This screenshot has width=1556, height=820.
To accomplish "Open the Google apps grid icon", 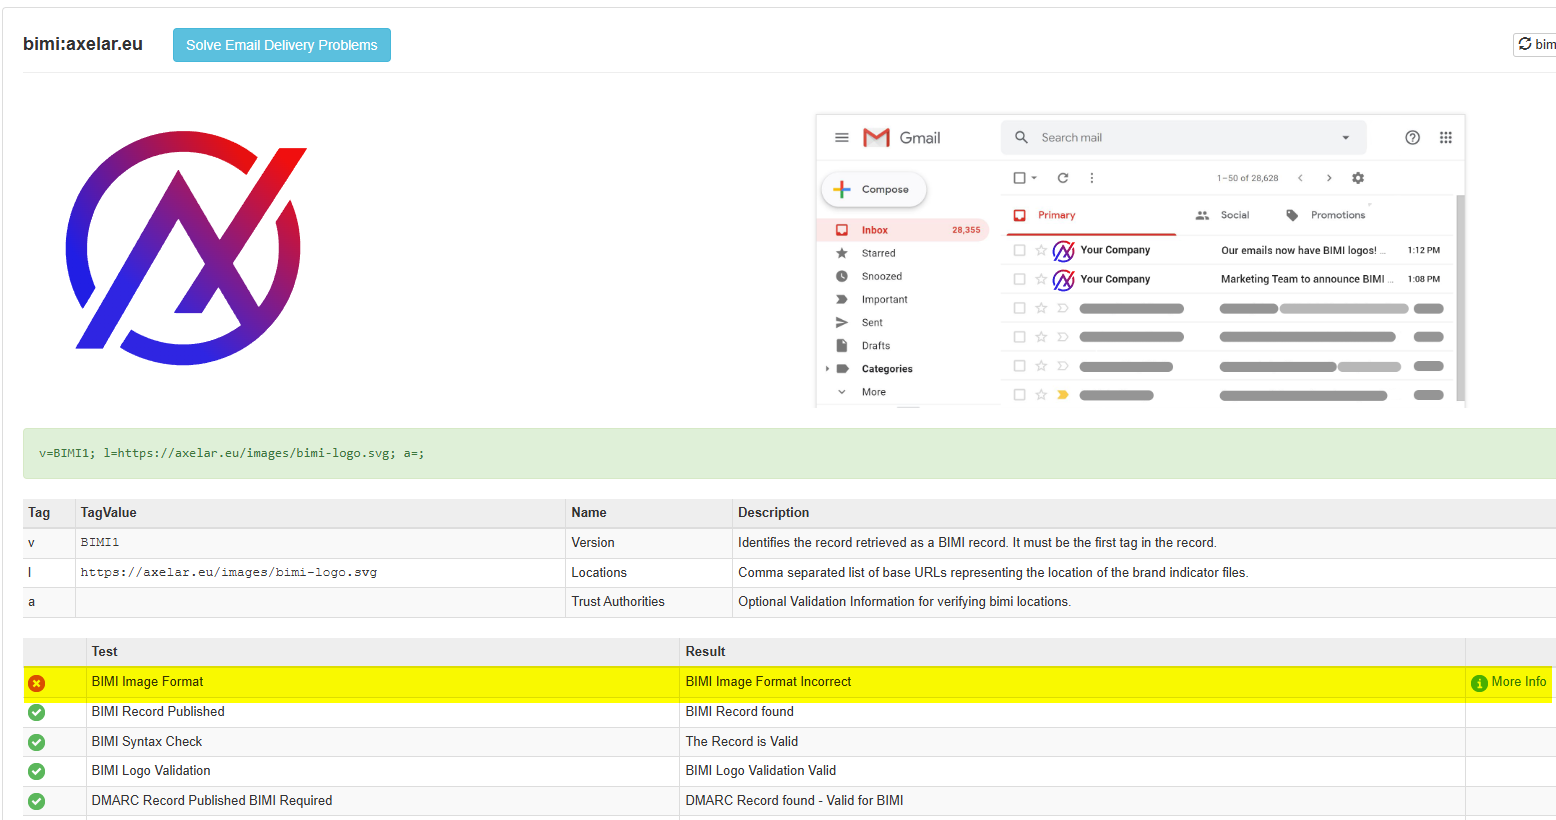I will [x=1445, y=138].
